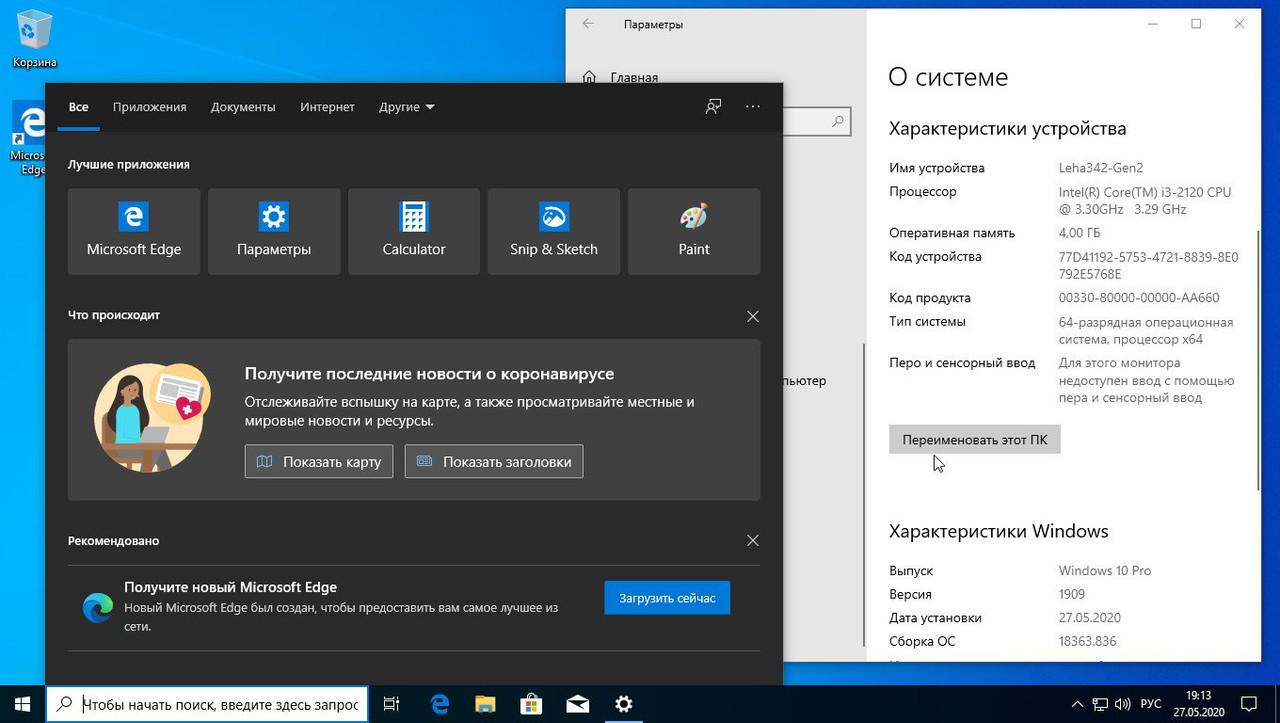This screenshot has height=723, width=1280.
Task: Click the Windows 10 Pro edition value
Action: [x=1105, y=571]
